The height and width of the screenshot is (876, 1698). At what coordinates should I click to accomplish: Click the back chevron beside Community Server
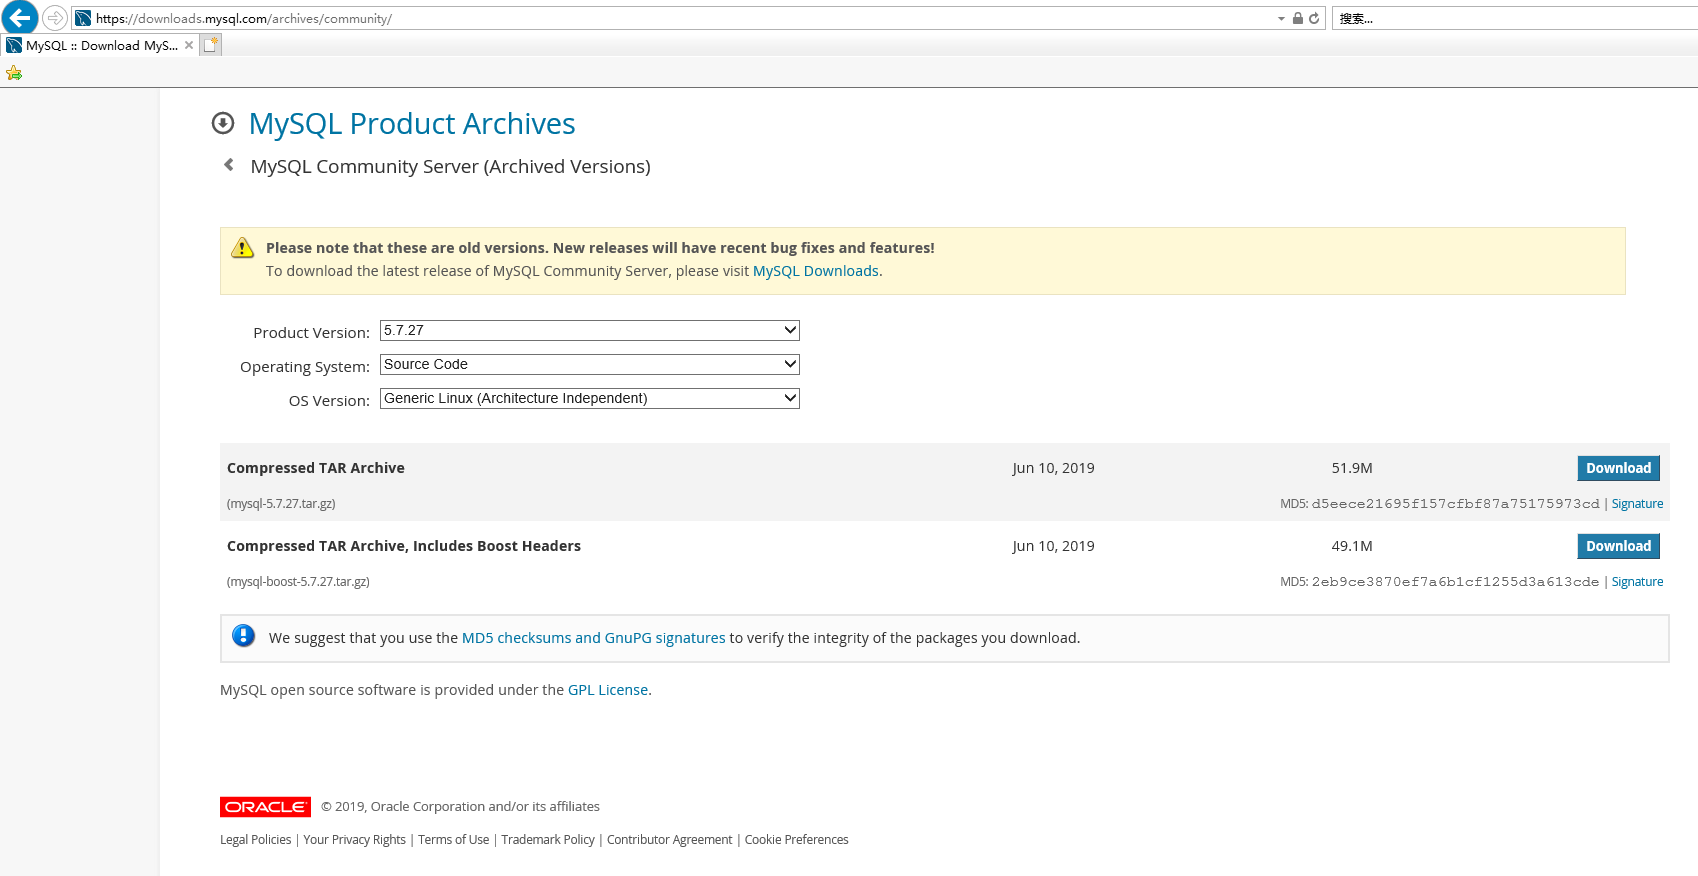[x=229, y=165]
